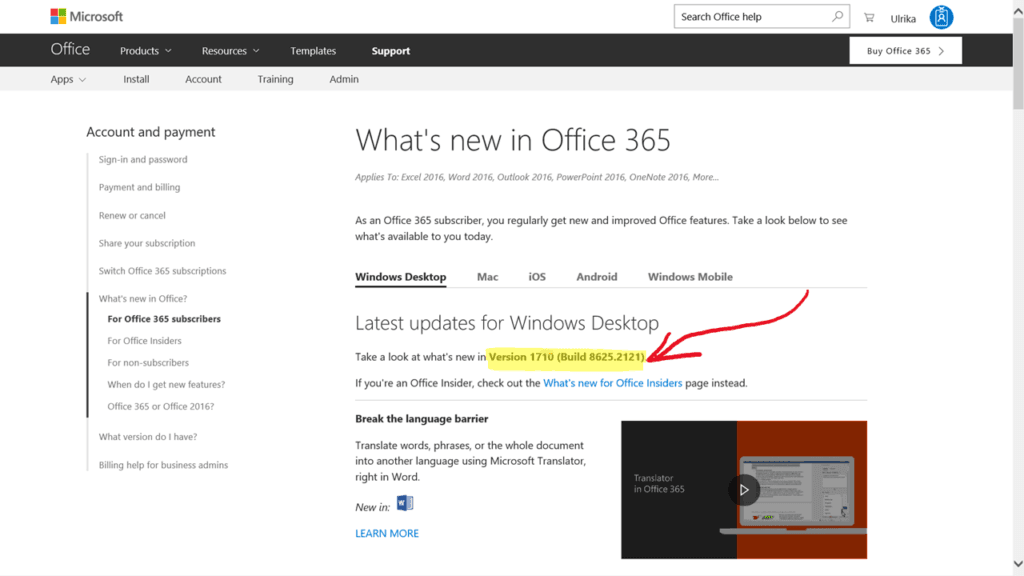The height and width of the screenshot is (576, 1024).
Task: Click the LEARN MORE link
Action: tap(387, 533)
